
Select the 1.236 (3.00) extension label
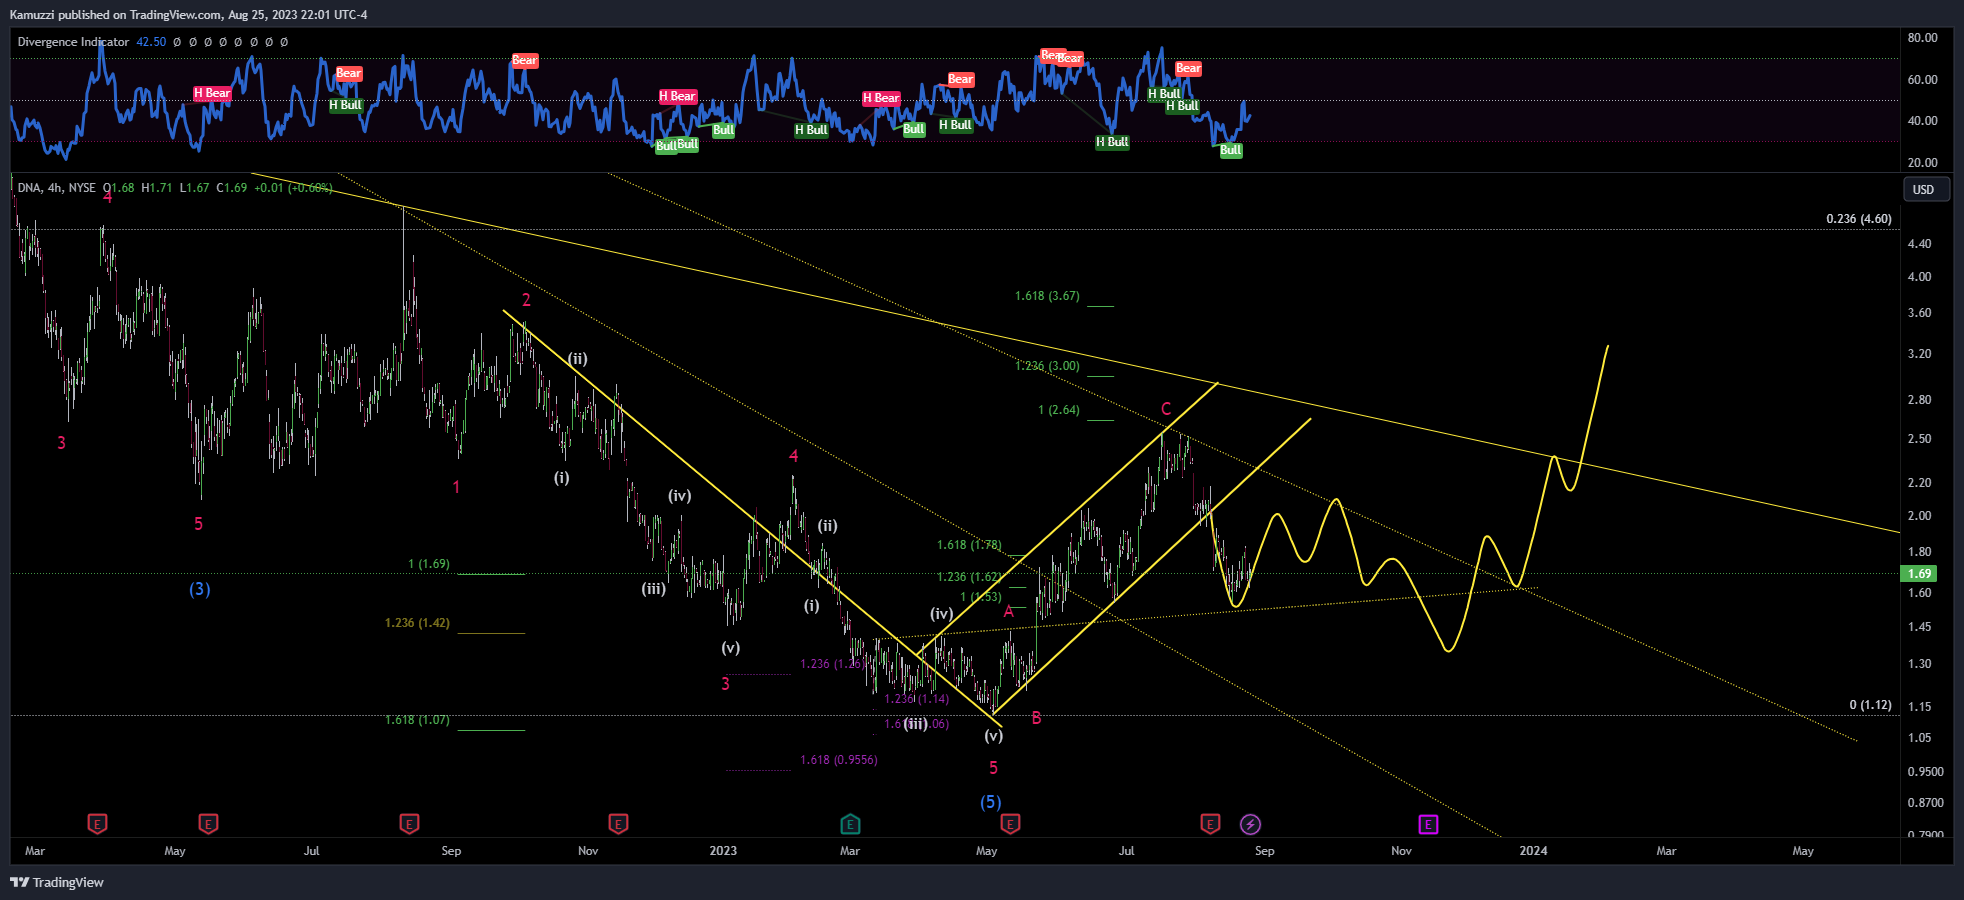(1047, 366)
